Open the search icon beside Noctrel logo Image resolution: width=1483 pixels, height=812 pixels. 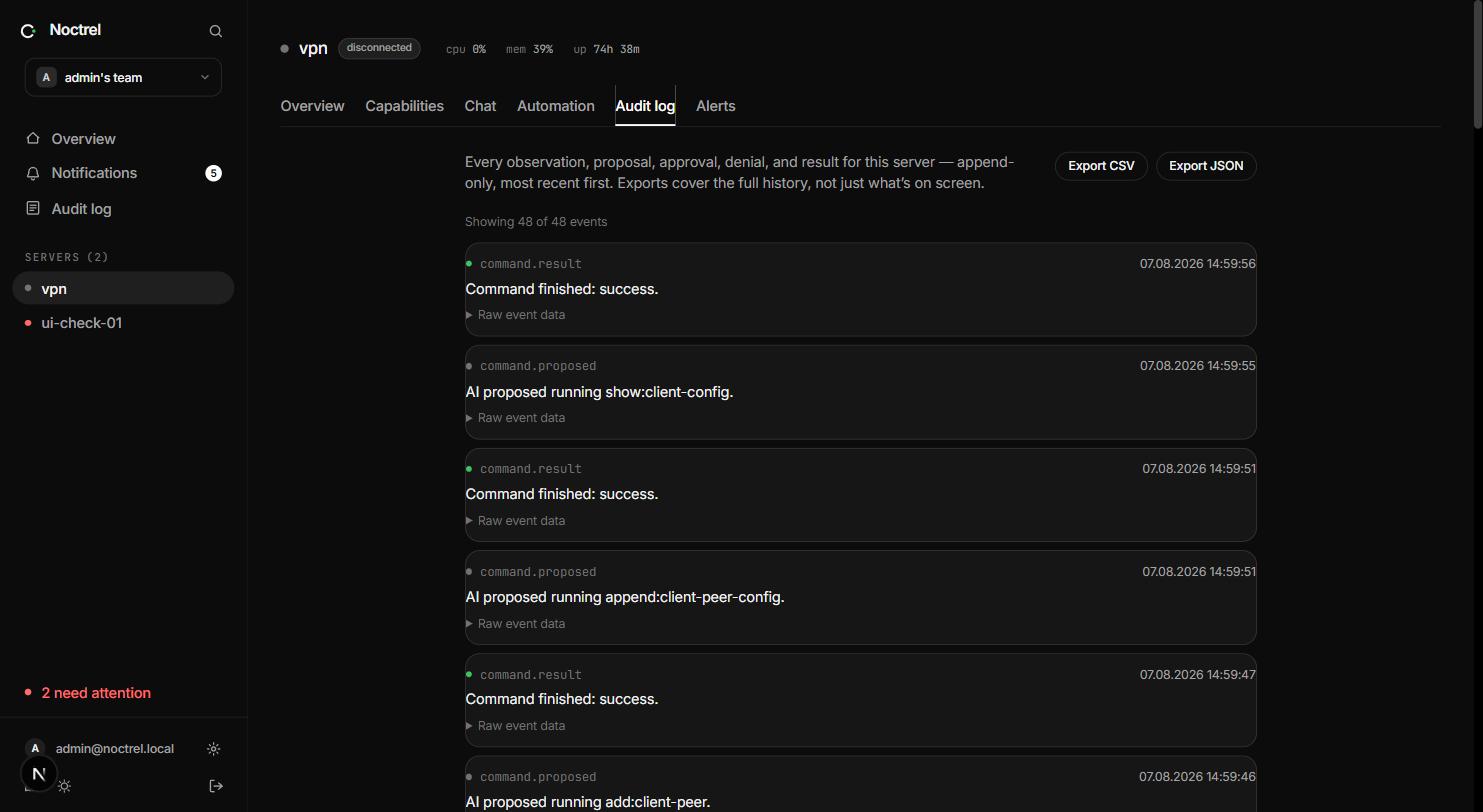pos(215,31)
